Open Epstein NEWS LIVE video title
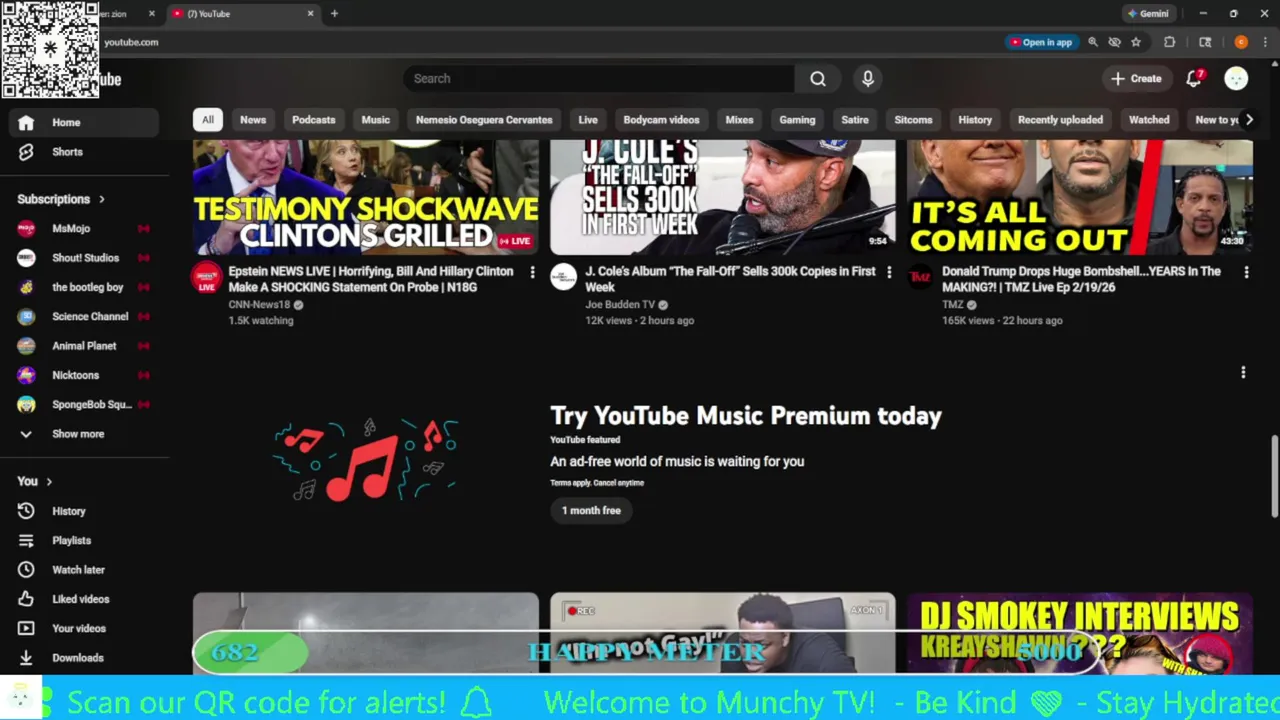1280x720 pixels. click(370, 279)
